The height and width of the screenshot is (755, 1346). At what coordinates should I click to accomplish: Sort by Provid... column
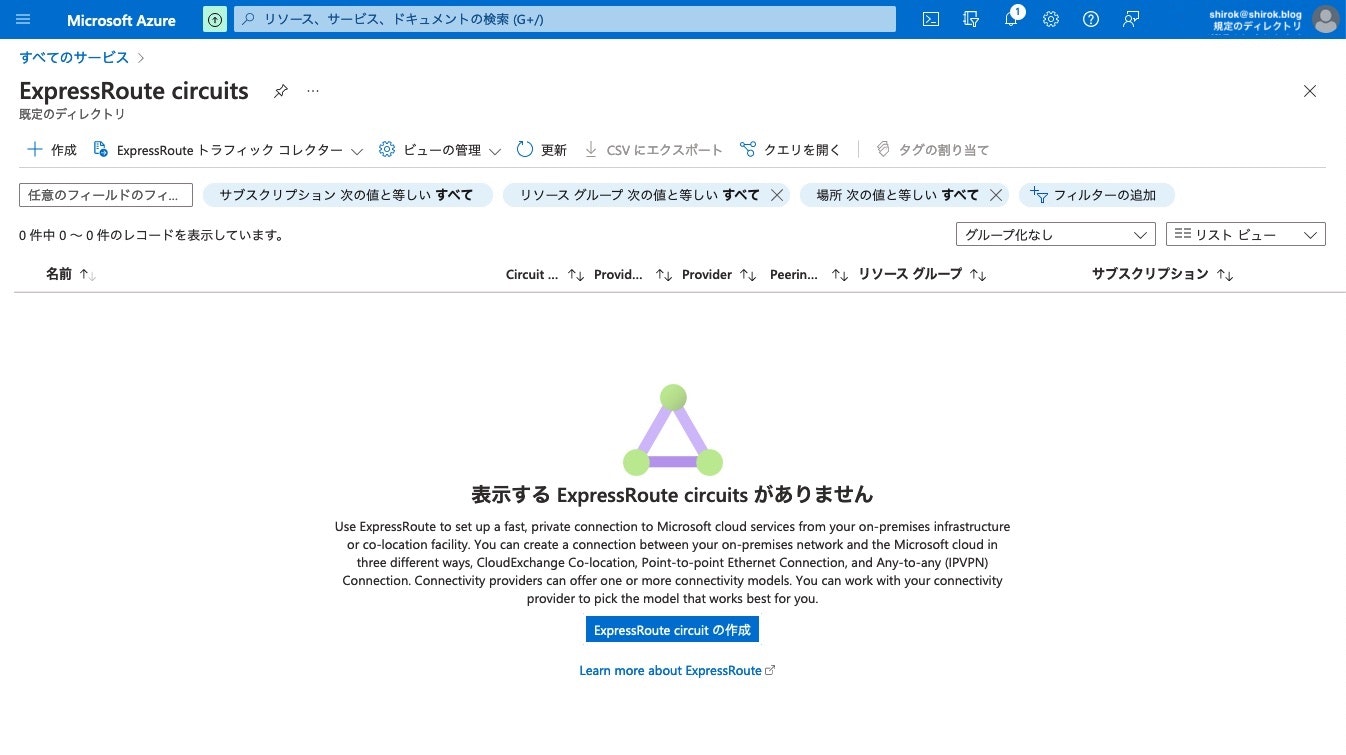(x=633, y=274)
